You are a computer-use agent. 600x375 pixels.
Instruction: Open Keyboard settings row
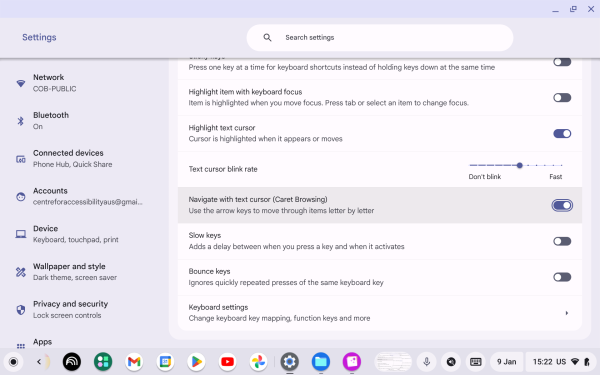coord(380,313)
